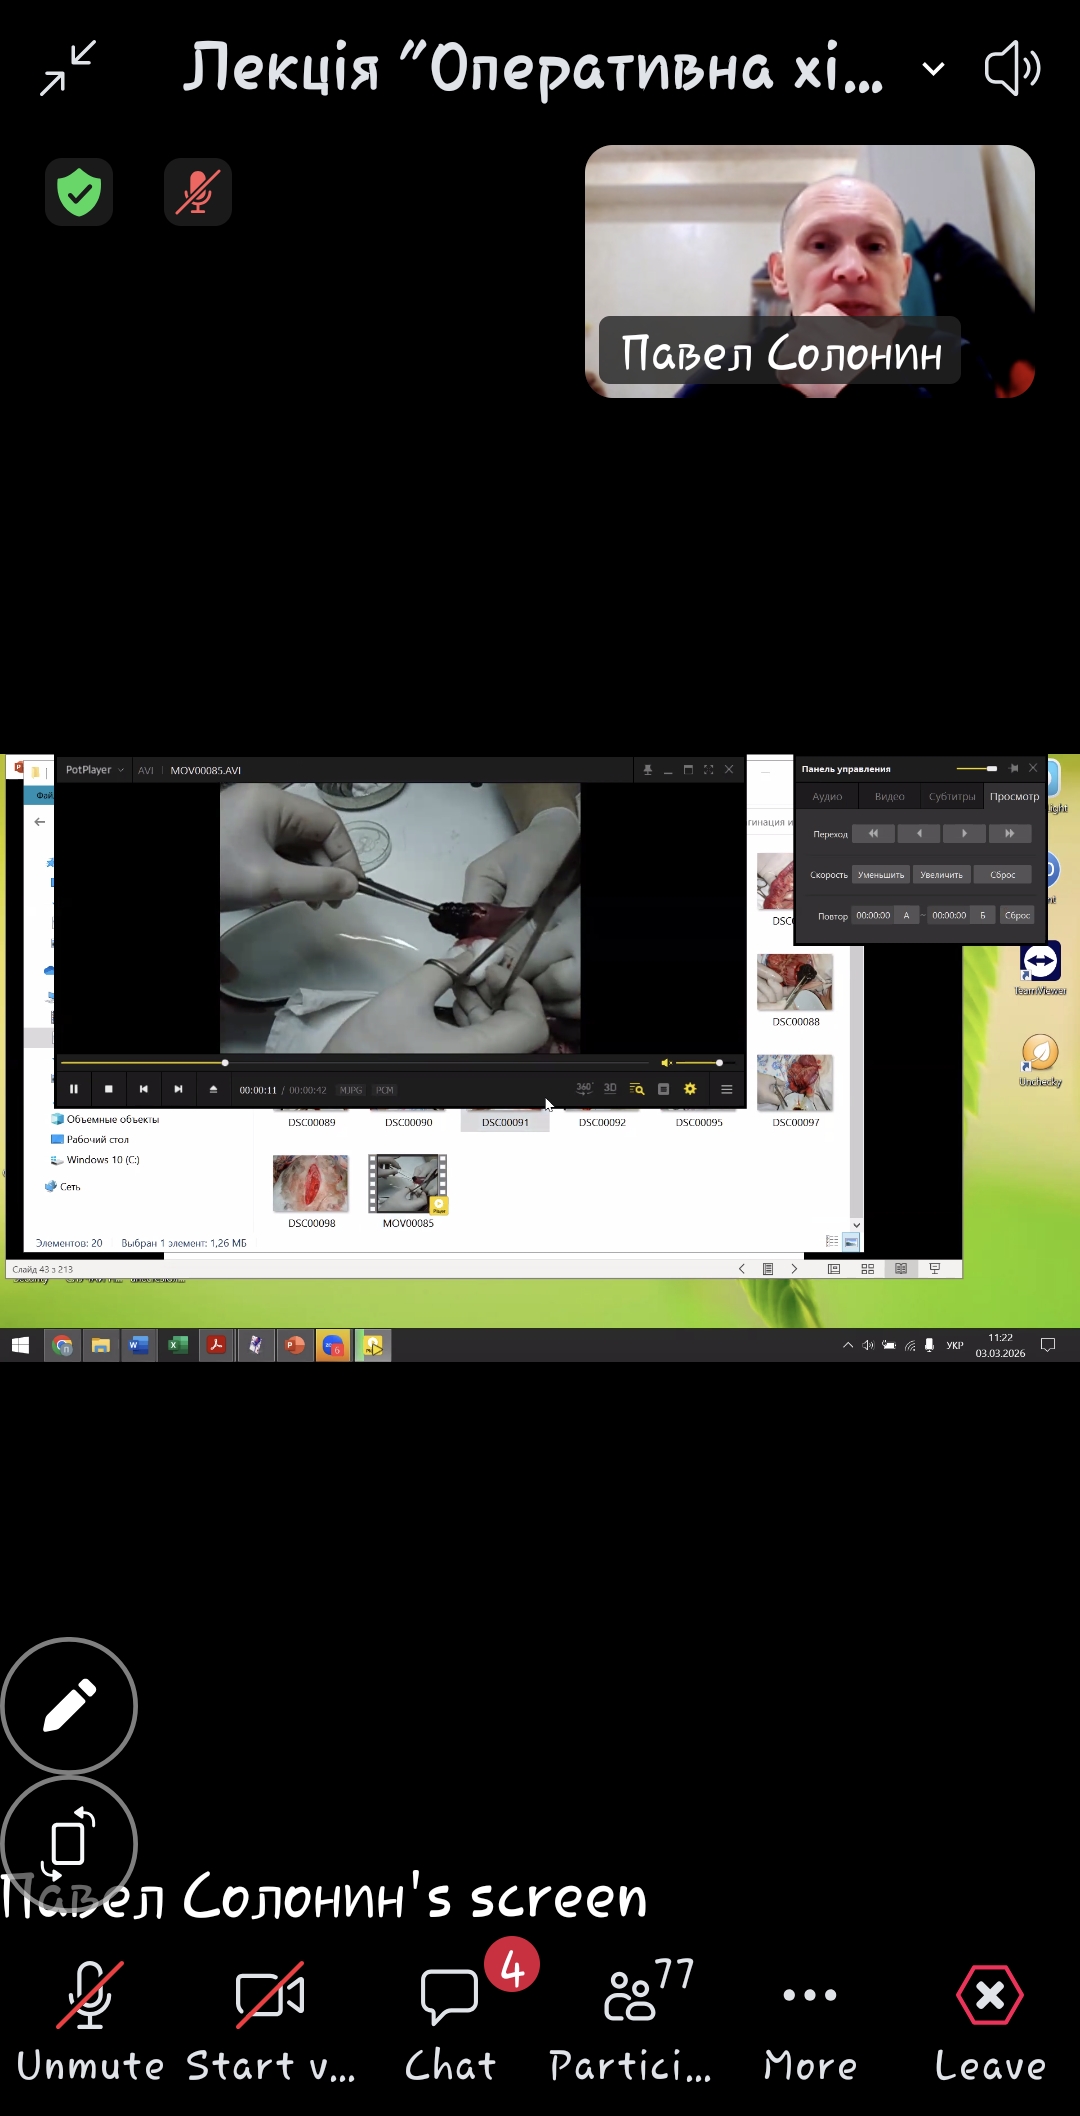Select the DSC00088 image thumbnail
Image resolution: width=1080 pixels, height=2116 pixels.
795,990
